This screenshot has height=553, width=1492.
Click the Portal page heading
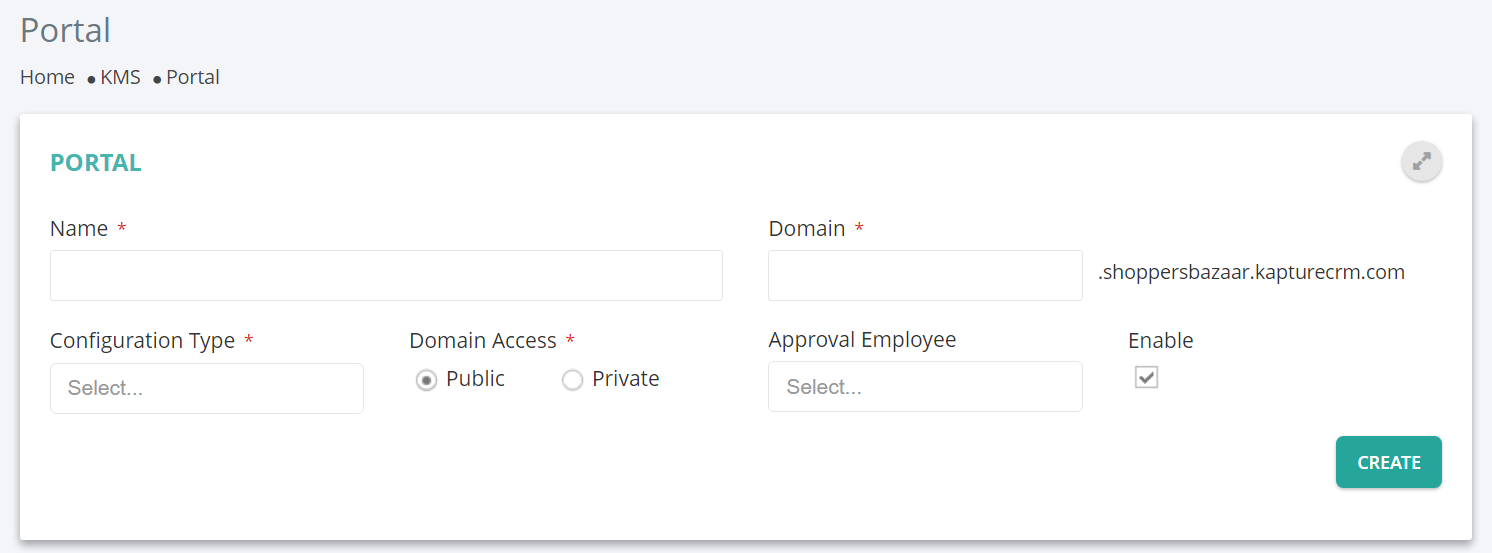point(65,30)
